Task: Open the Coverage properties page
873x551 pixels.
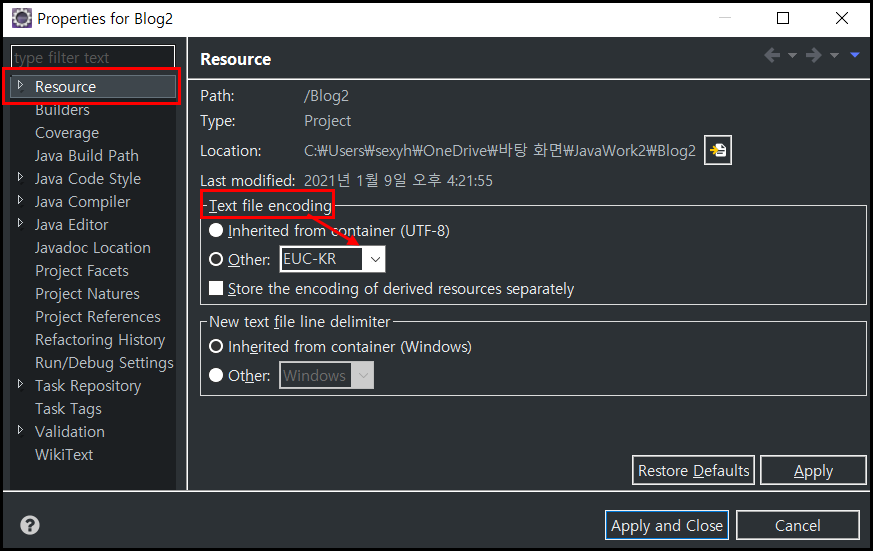Action: [x=67, y=133]
